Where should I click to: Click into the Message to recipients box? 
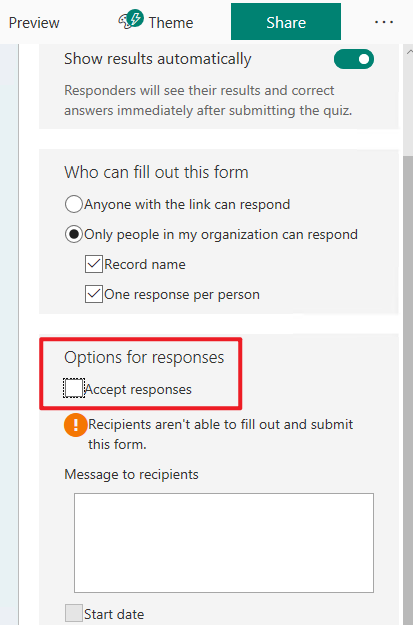click(224, 543)
